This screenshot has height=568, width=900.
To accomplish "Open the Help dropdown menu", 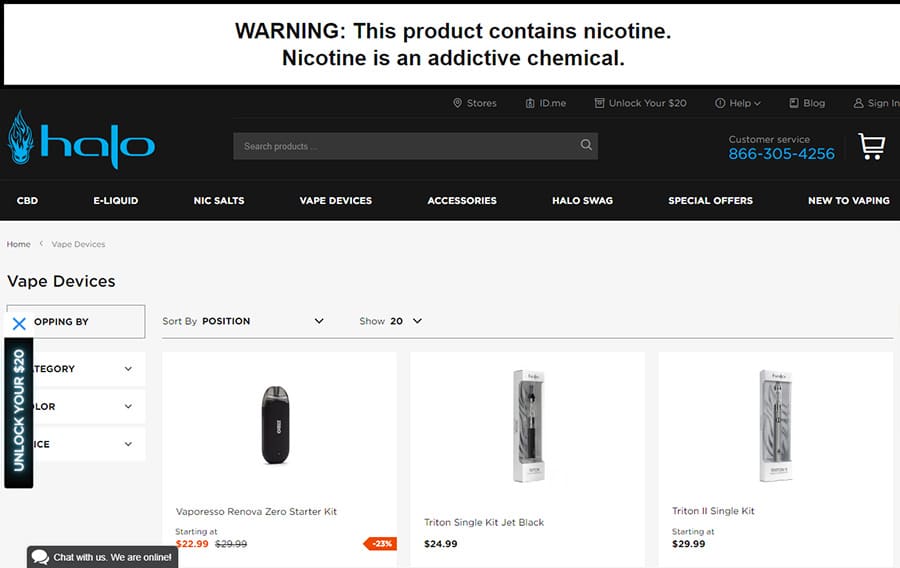I will click(x=738, y=103).
